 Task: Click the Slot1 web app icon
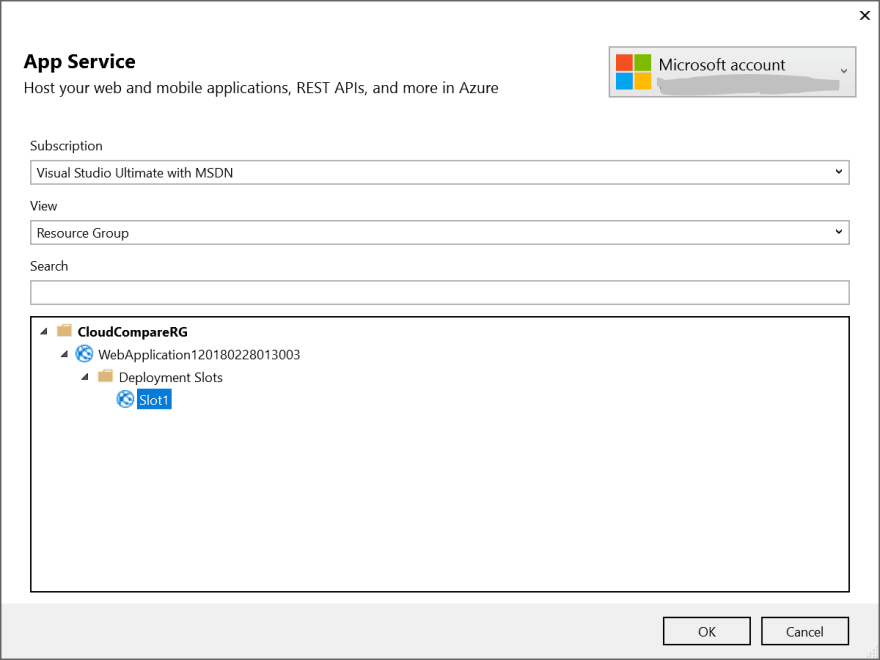(125, 399)
